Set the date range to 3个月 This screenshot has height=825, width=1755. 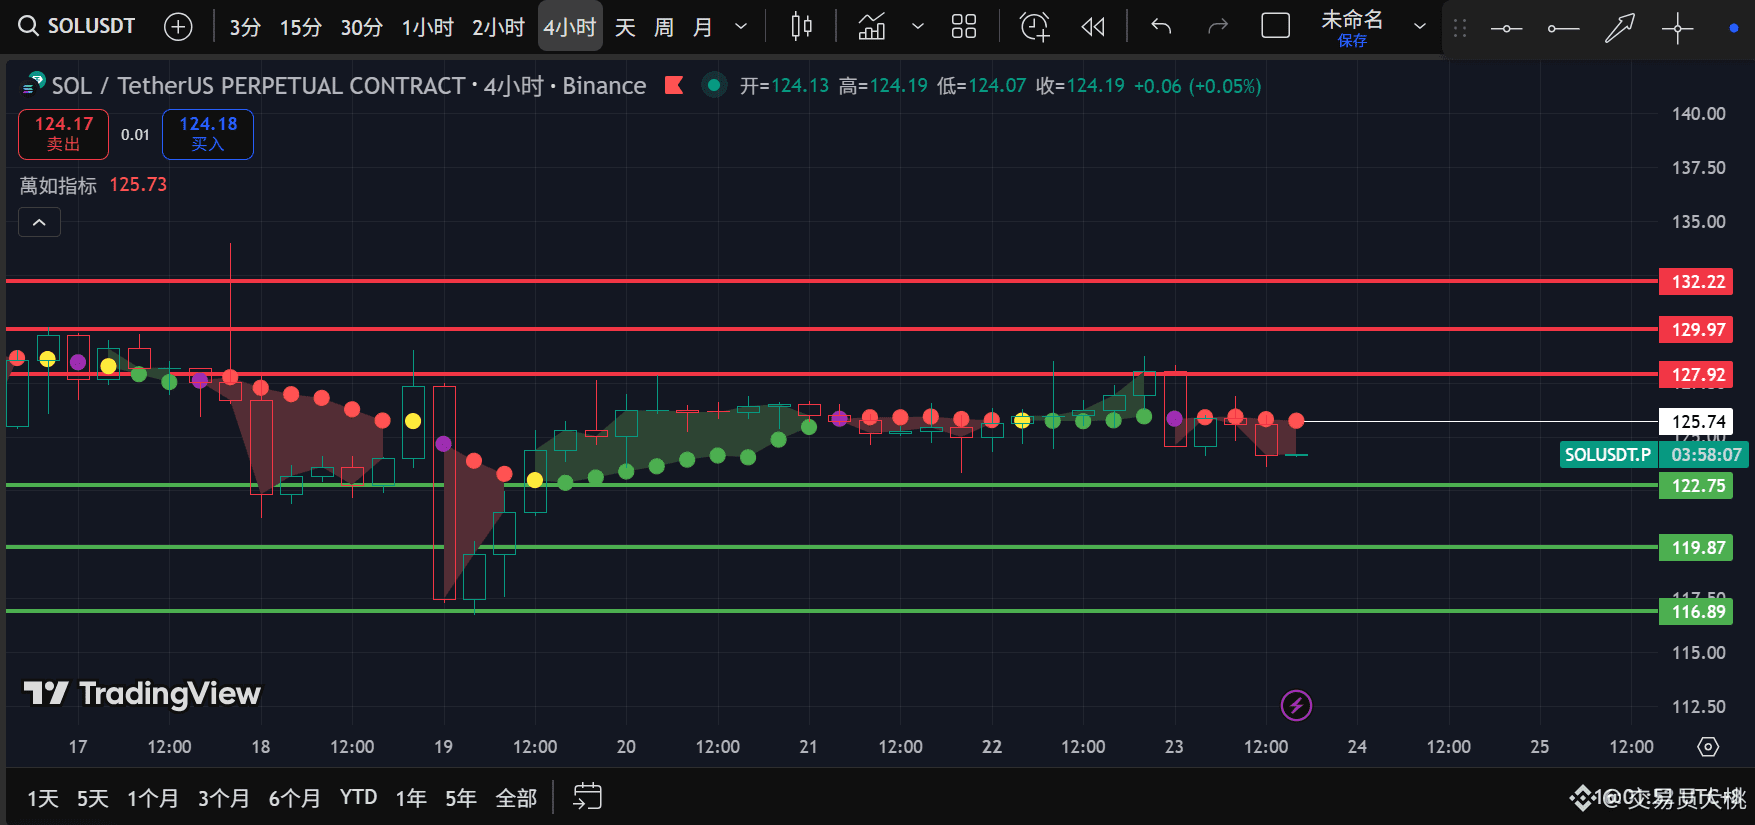point(224,798)
